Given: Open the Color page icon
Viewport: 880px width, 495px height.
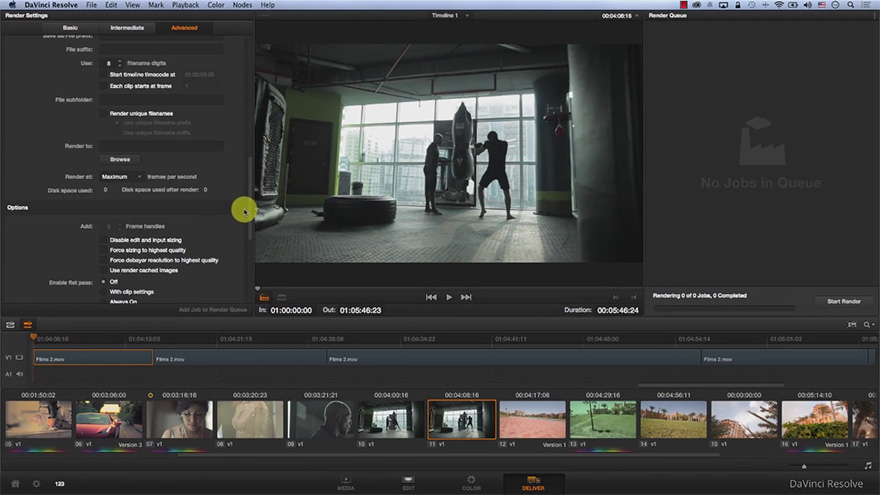Looking at the screenshot, I should (471, 482).
